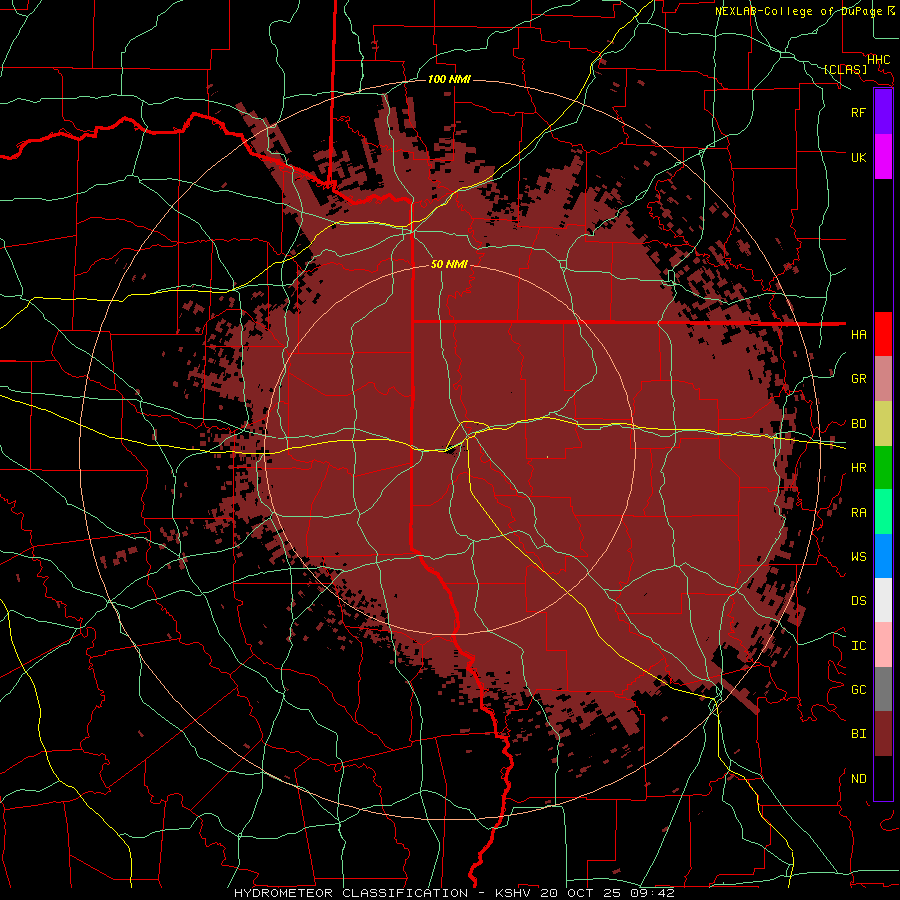
Task: Click the BD yellow legend swatch
Action: pyautogui.click(x=883, y=423)
